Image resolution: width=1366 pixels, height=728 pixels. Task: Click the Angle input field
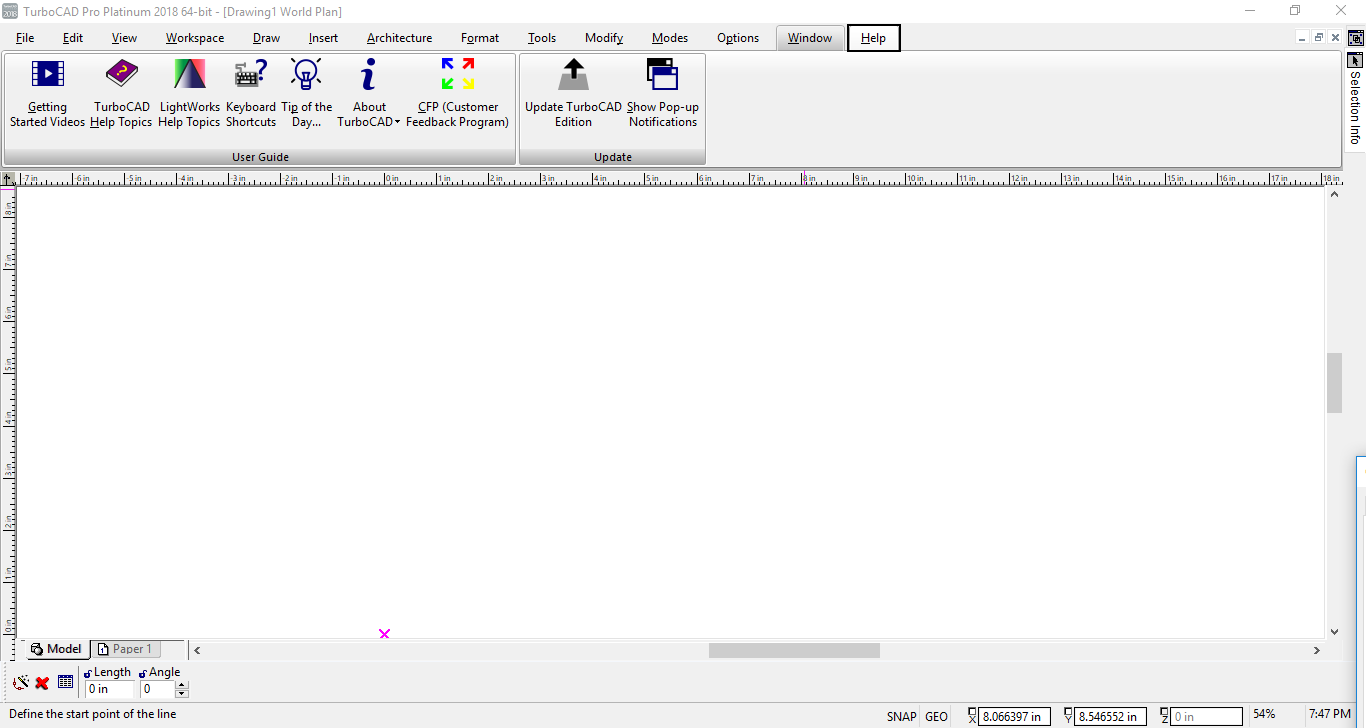[x=158, y=689]
